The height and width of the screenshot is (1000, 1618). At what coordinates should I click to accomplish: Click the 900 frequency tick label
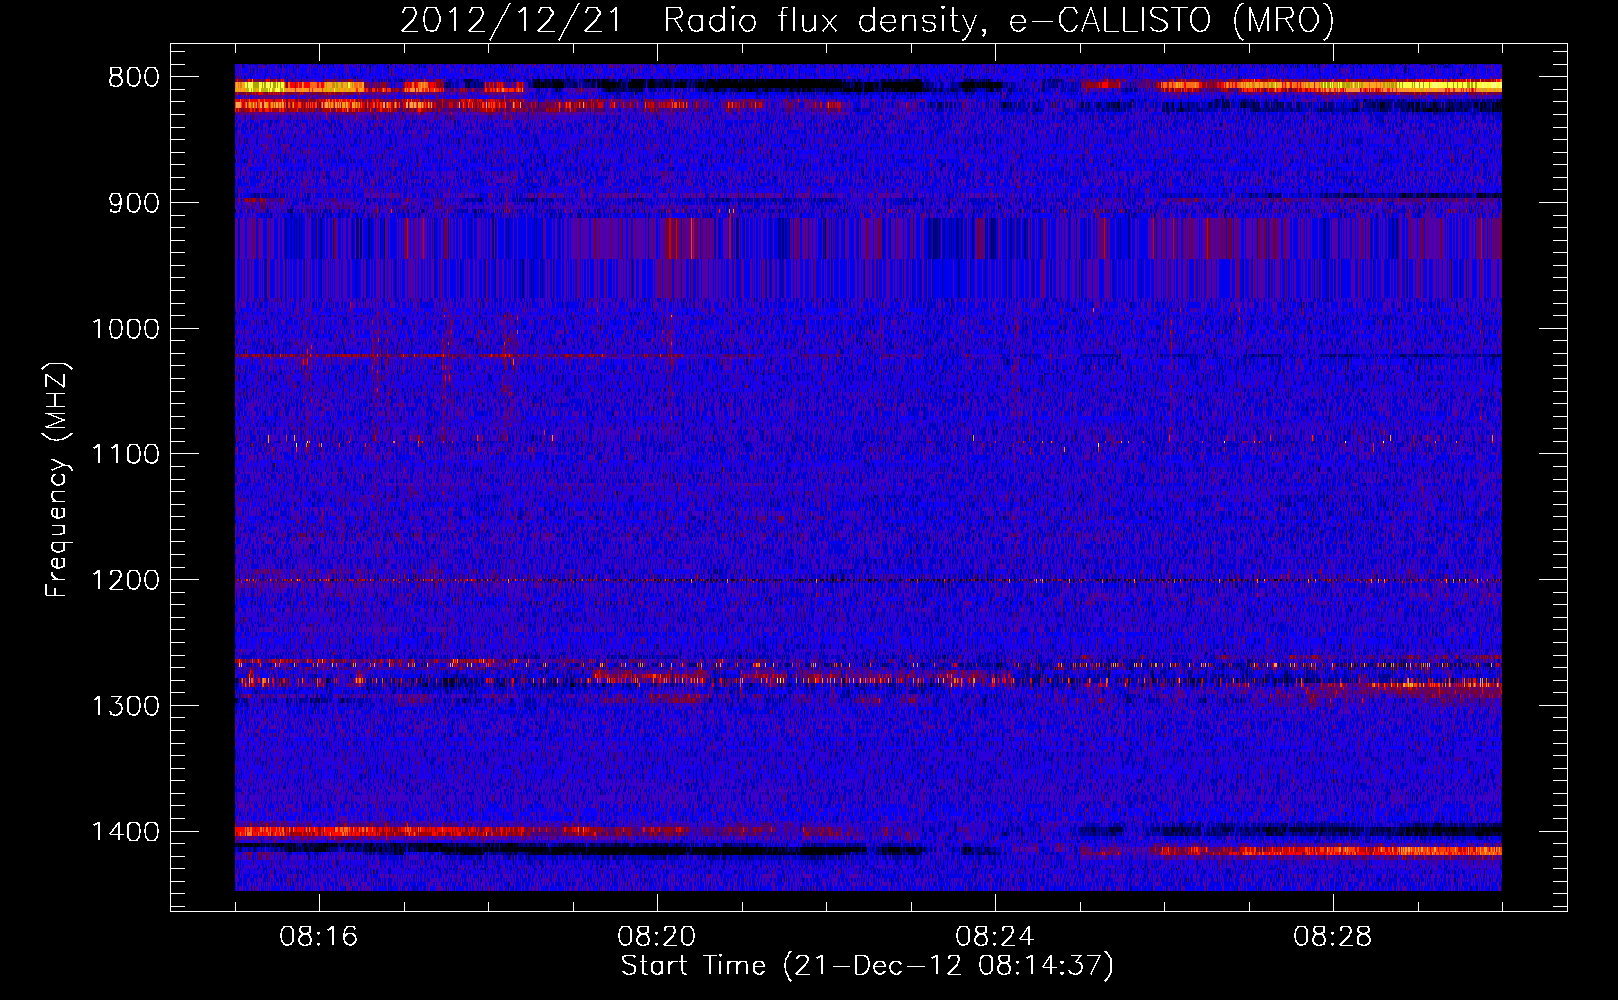pos(134,204)
